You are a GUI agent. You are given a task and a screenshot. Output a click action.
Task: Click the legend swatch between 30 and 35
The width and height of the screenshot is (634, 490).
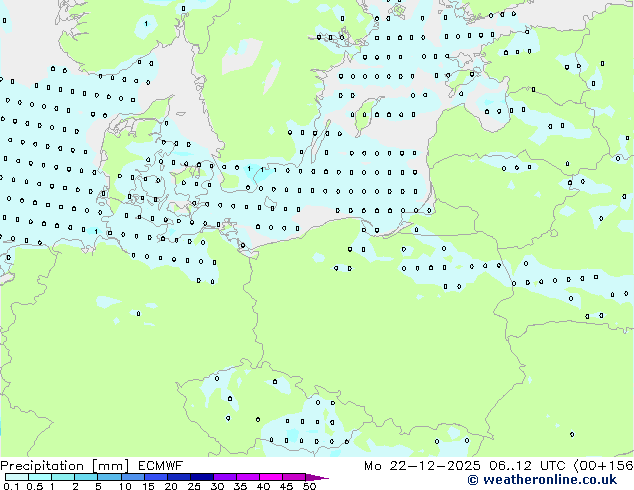(225, 477)
